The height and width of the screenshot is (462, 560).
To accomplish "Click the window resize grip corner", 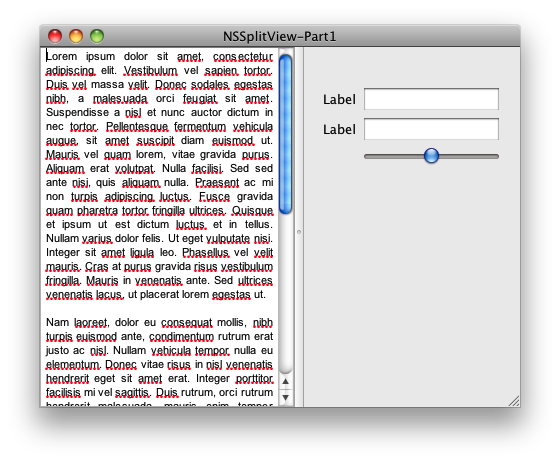I will pos(514,401).
